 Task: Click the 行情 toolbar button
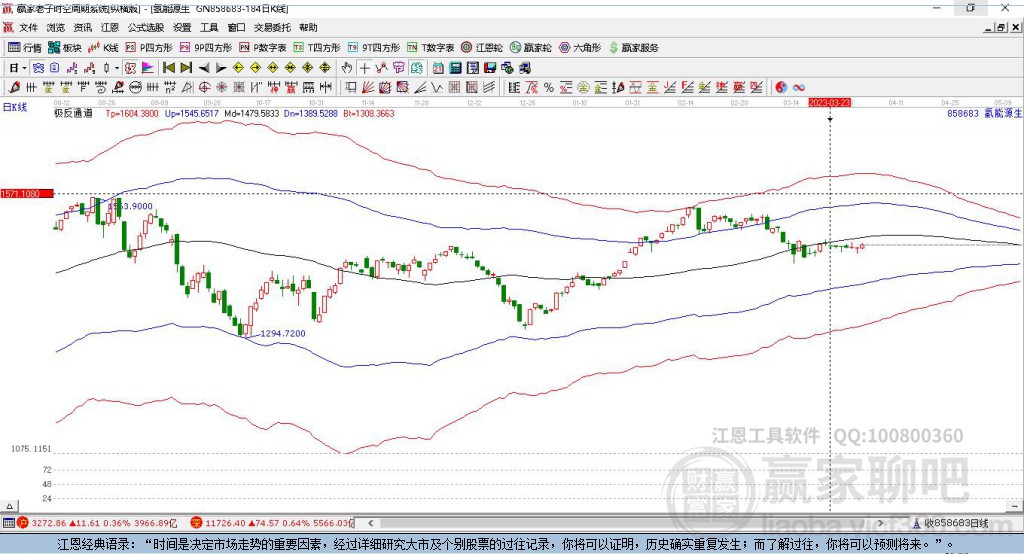[24, 48]
